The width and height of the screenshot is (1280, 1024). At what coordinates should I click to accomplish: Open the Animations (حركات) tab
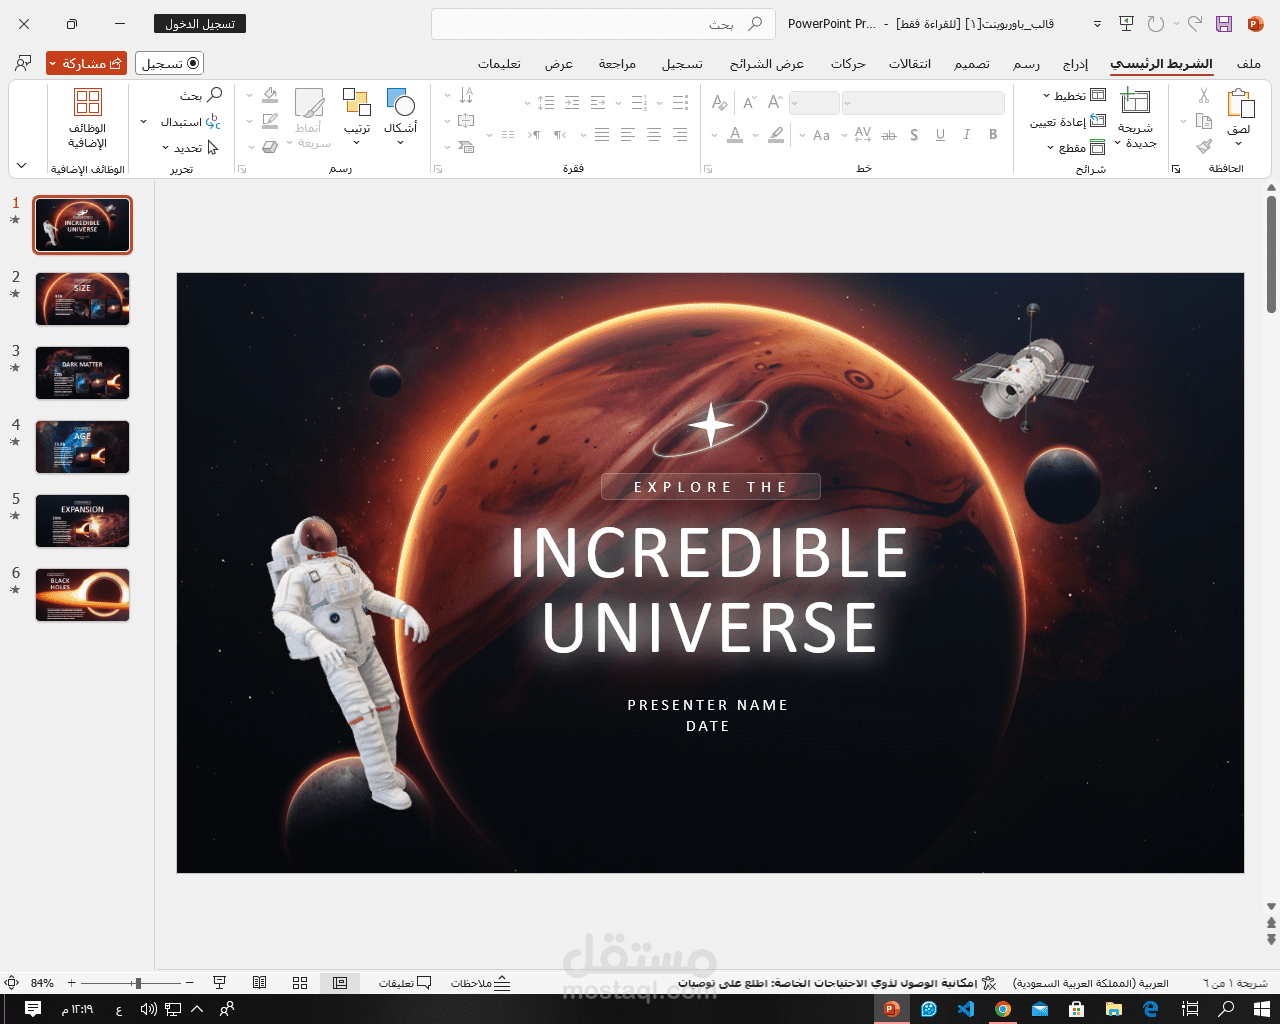[848, 64]
